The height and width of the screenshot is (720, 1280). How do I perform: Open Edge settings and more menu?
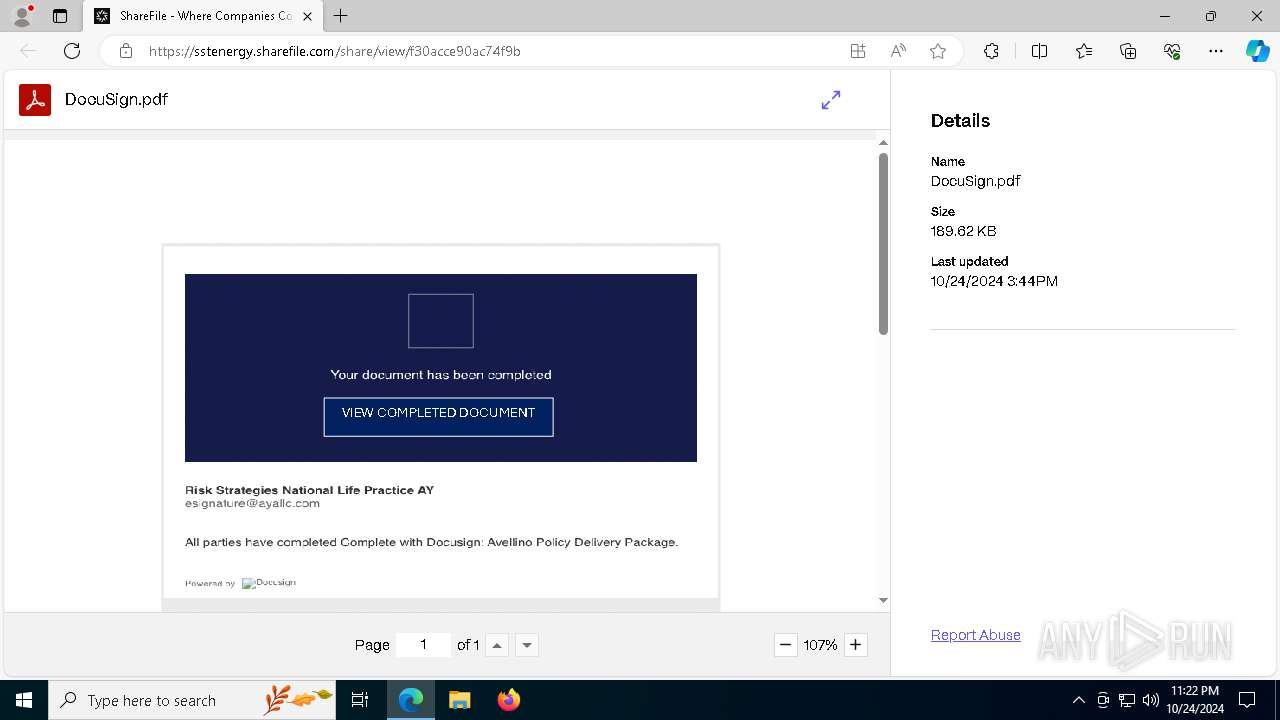pyautogui.click(x=1216, y=51)
